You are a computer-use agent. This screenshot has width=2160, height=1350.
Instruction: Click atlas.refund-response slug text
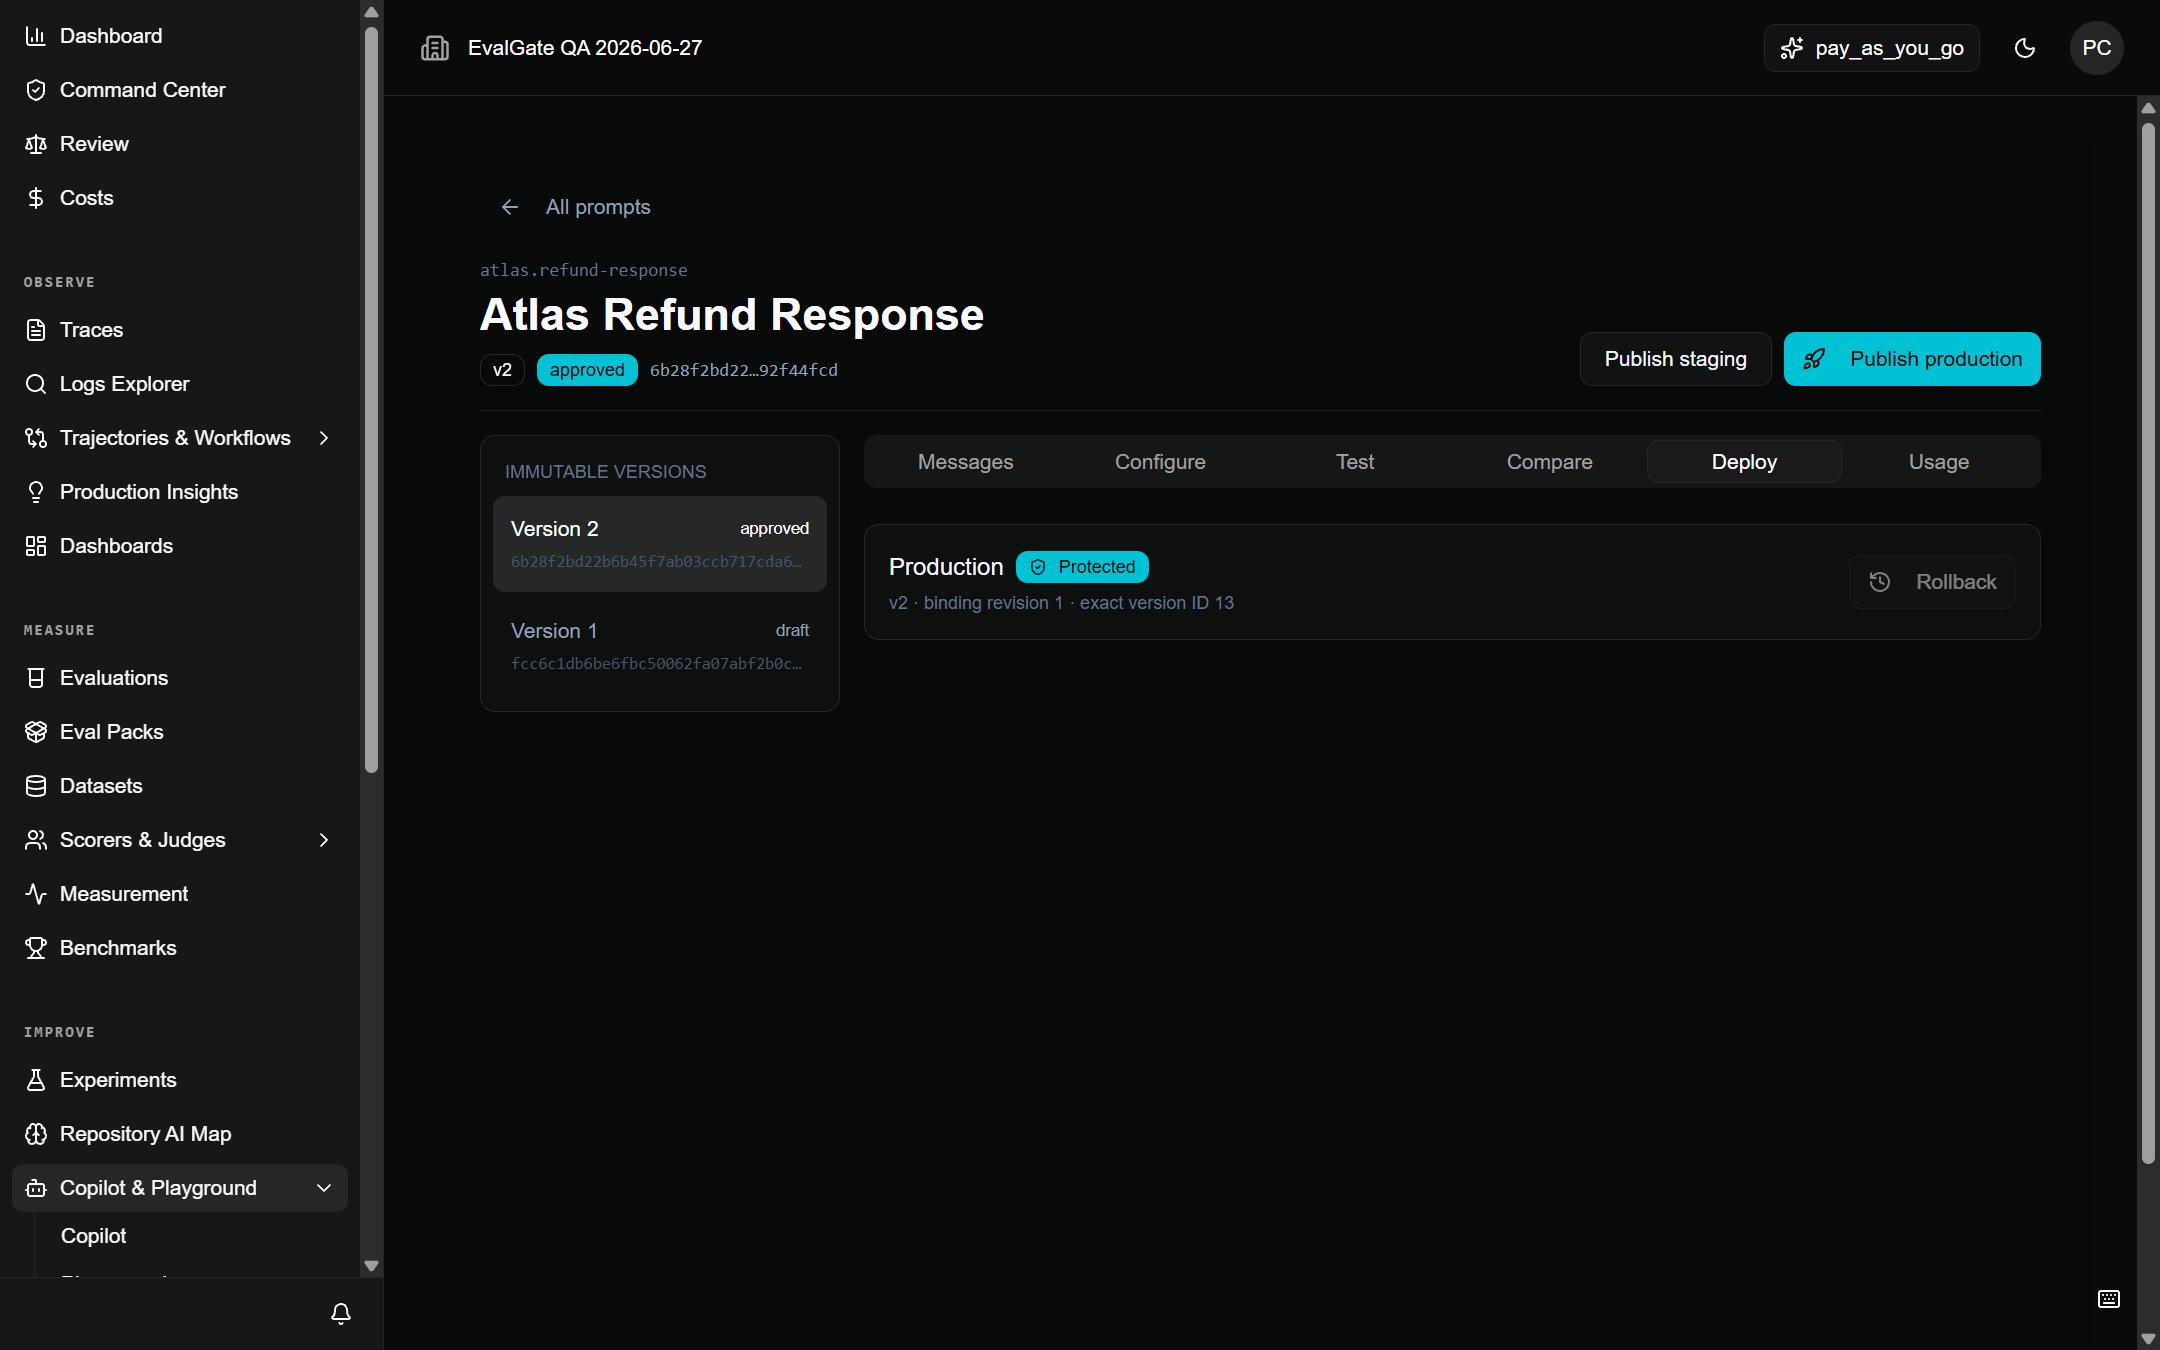(x=584, y=270)
